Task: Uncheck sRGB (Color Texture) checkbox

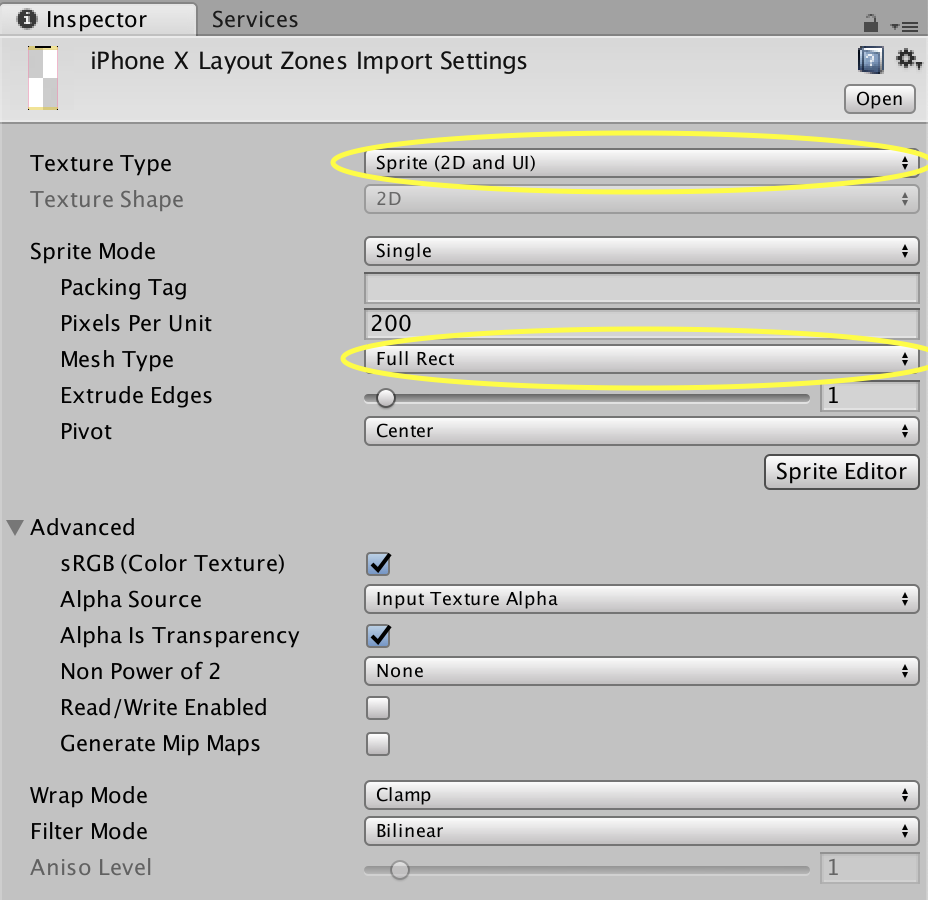Action: point(378,564)
